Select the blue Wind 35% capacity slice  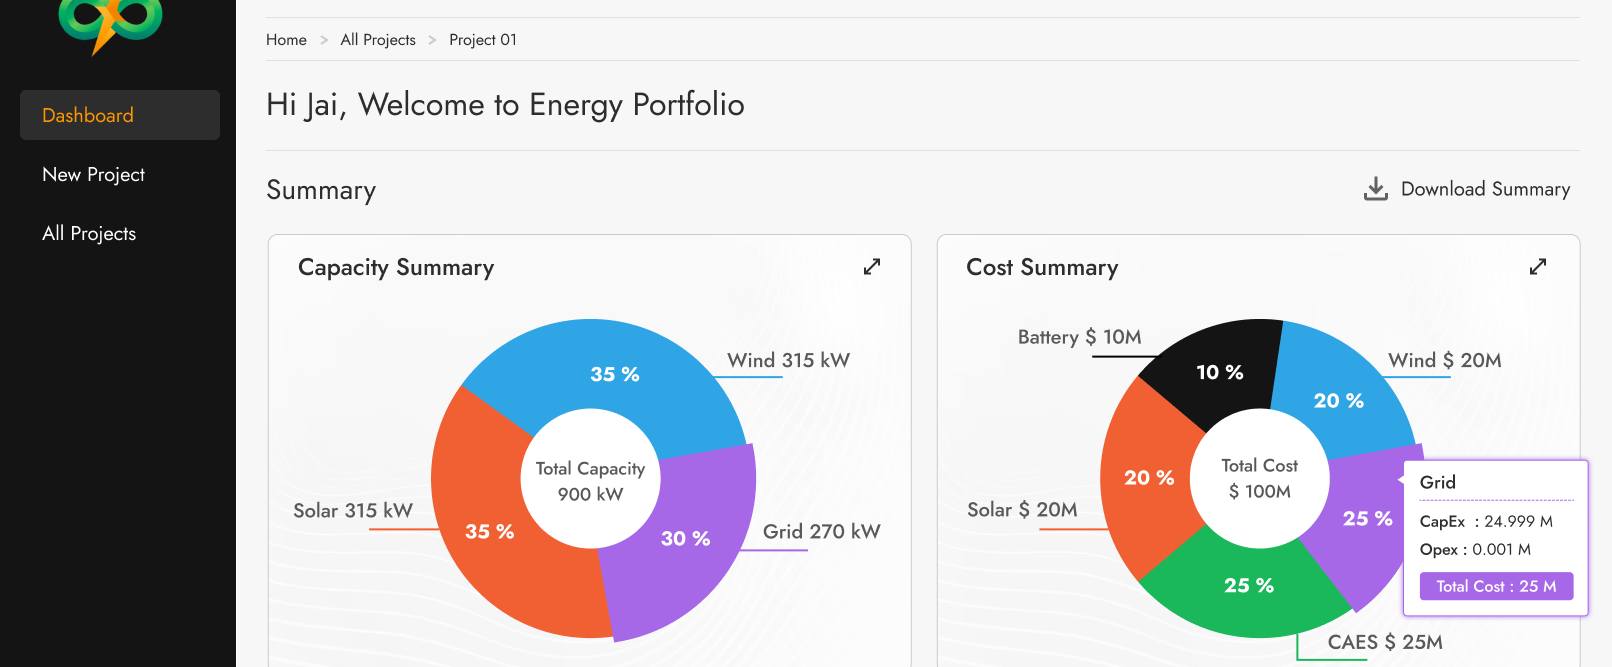pyautogui.click(x=614, y=373)
